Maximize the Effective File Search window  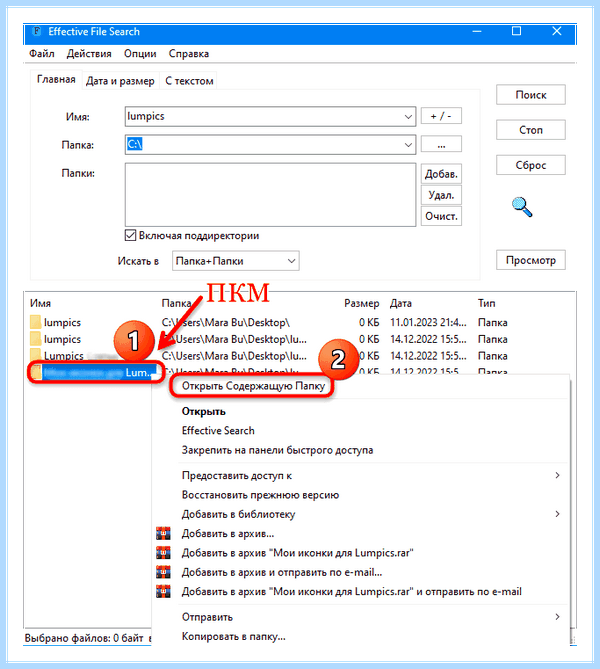(516, 31)
